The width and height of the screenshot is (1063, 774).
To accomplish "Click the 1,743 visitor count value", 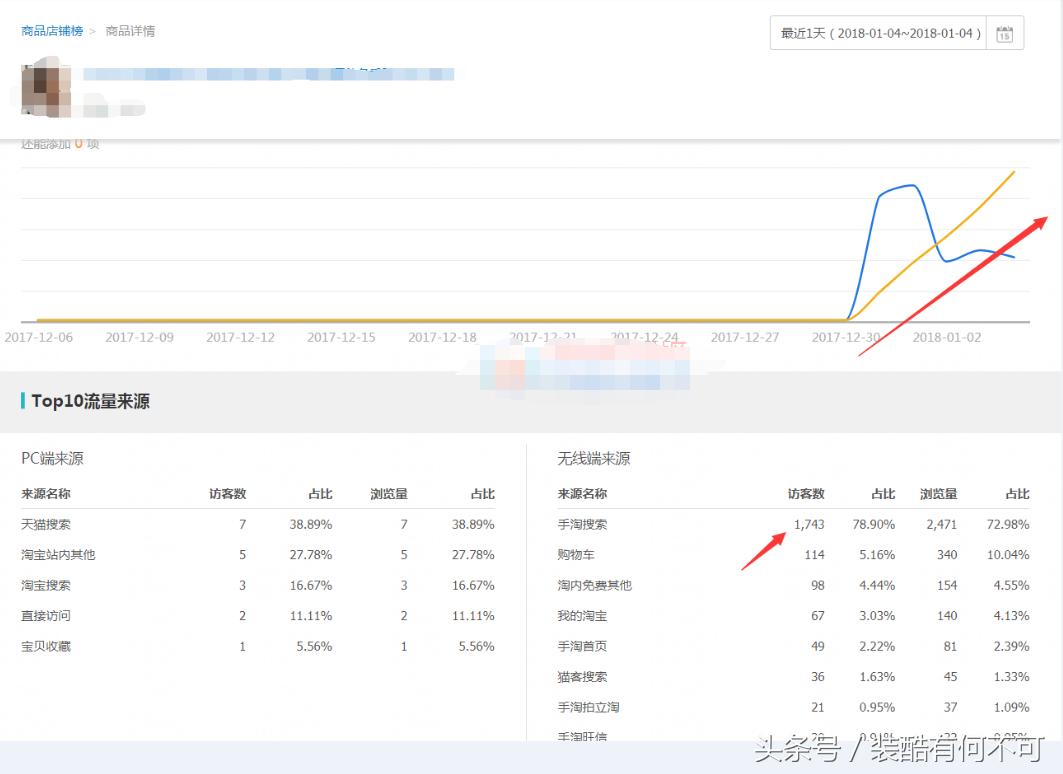I will pos(808,524).
